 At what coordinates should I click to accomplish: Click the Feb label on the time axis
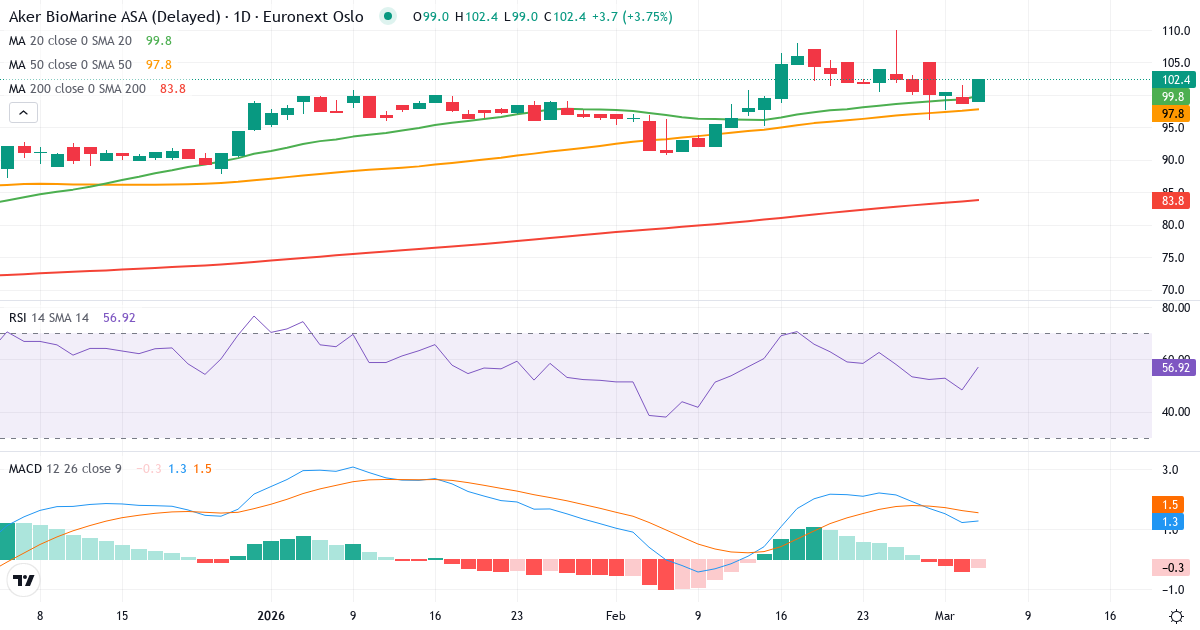(616, 617)
